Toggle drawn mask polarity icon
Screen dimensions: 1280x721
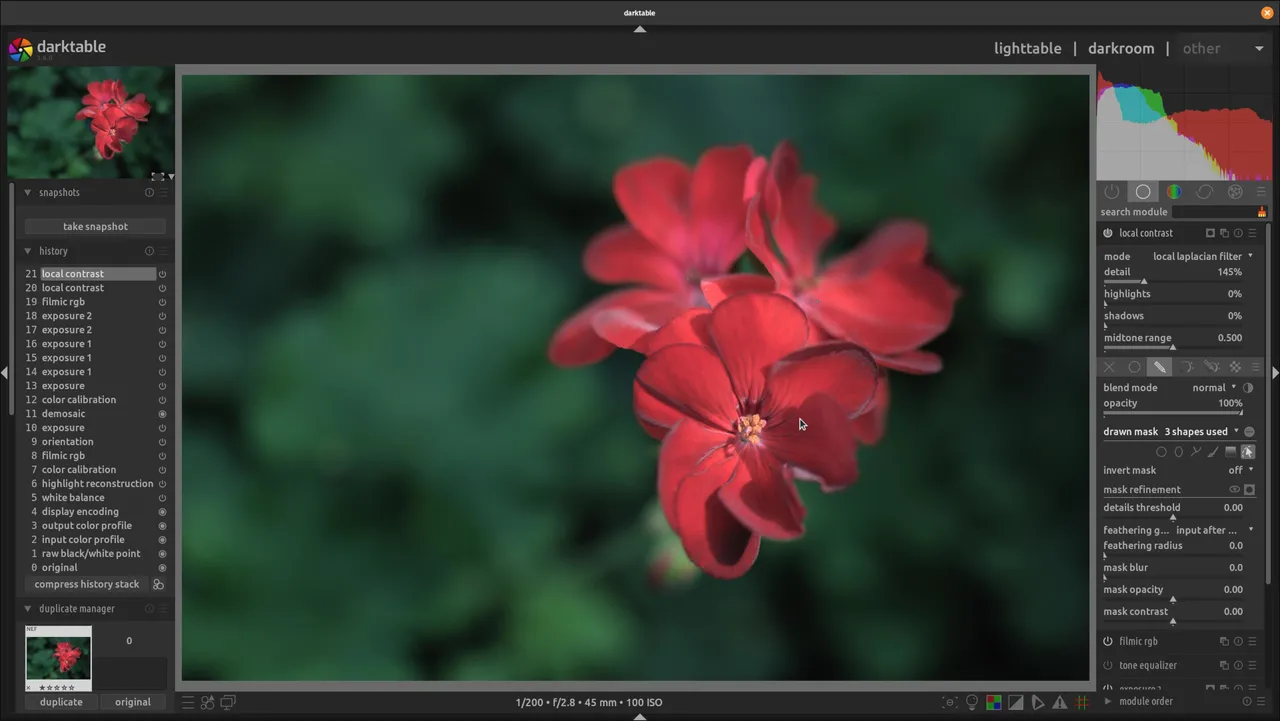pos(1249,432)
